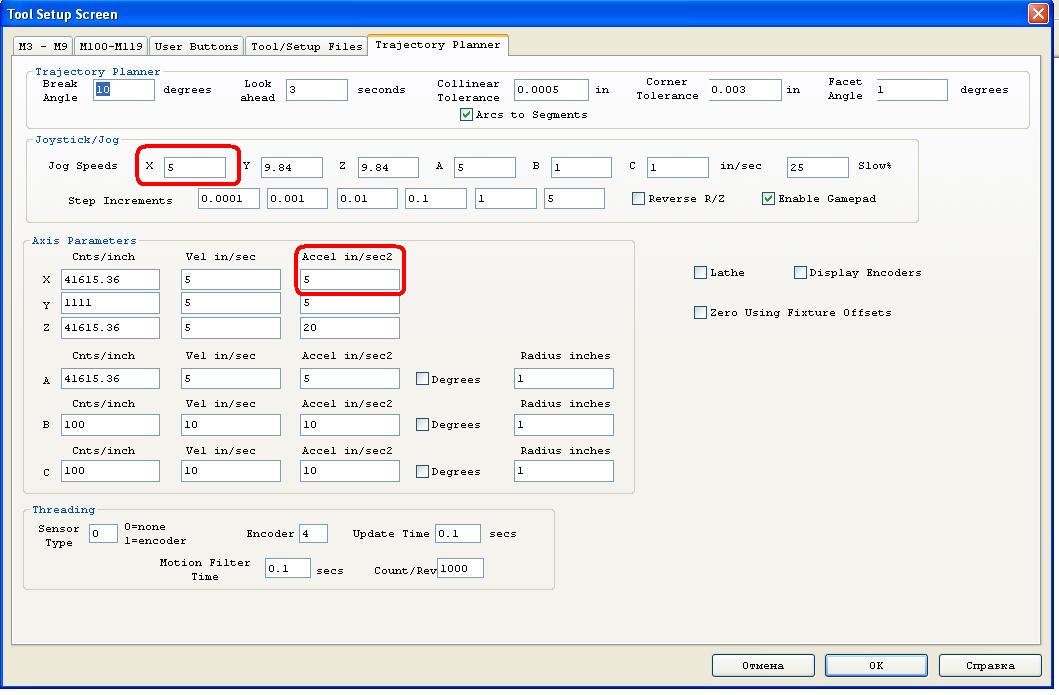Screen dimensions: 1059x695
Task: Click the 0.0001 step increment field
Action: [229, 199]
